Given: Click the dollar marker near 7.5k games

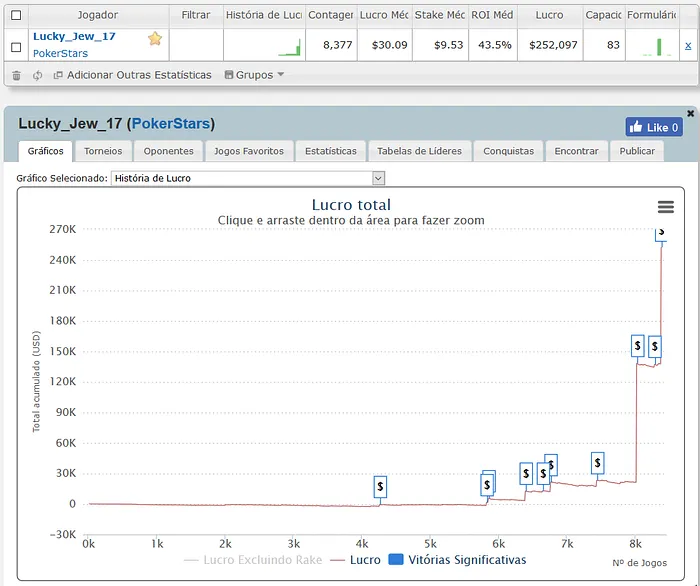Looking at the screenshot, I should coord(597,462).
